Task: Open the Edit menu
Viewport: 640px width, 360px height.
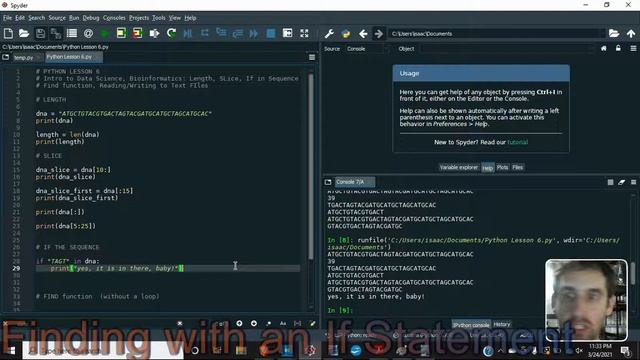Action: coord(20,18)
